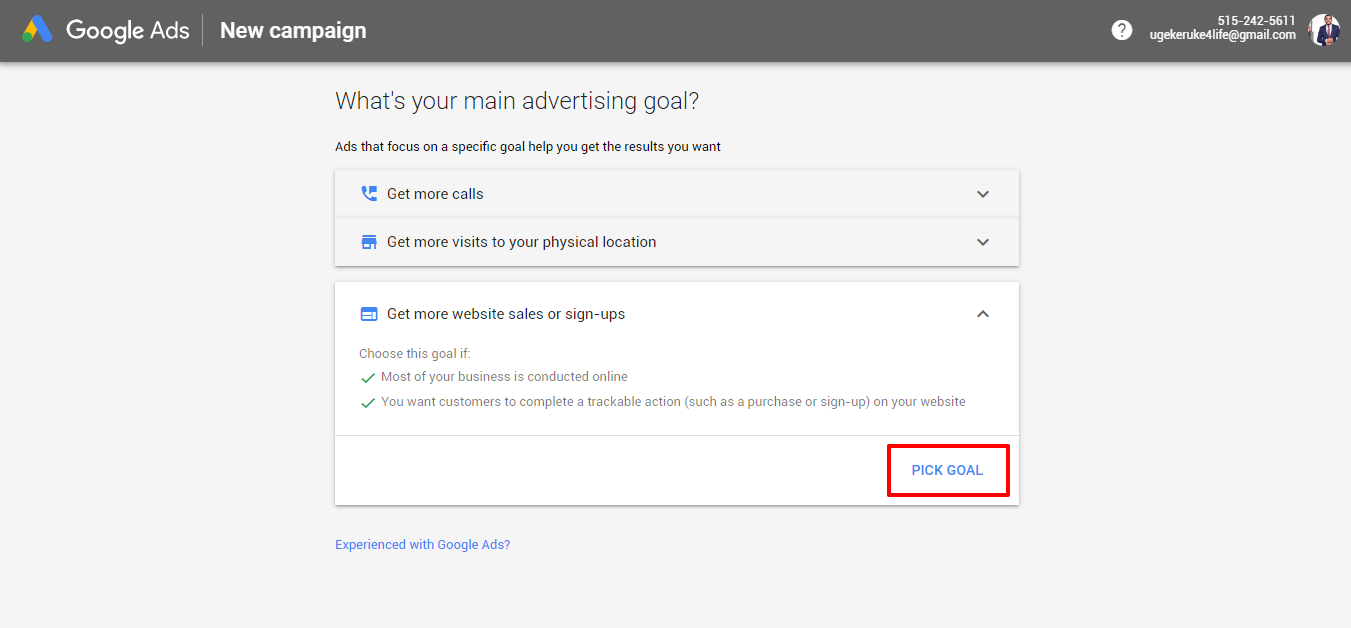The height and width of the screenshot is (628, 1351).
Task: Click the 515-242-5611 account number
Action: (1257, 21)
